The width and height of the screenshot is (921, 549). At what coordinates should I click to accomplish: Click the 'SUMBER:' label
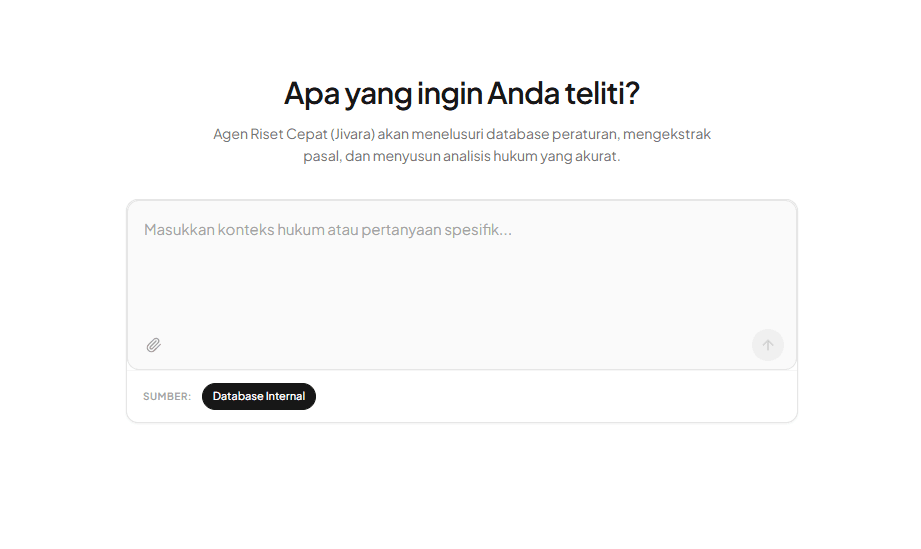tap(167, 397)
